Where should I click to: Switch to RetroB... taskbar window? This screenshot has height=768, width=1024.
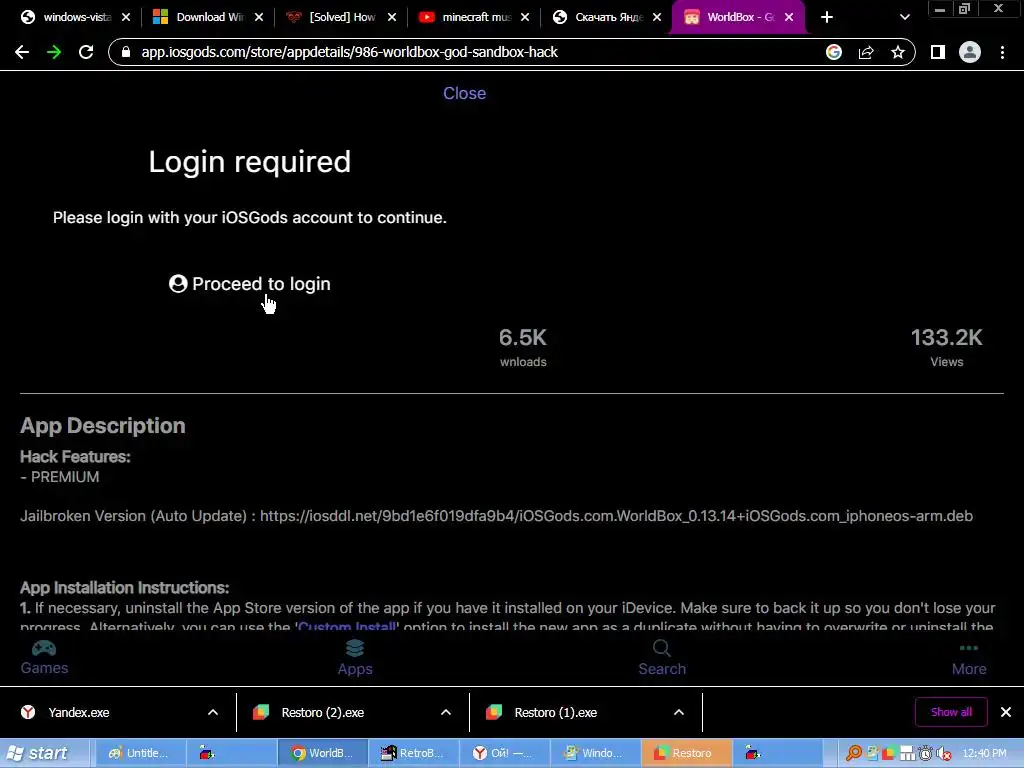click(x=413, y=754)
